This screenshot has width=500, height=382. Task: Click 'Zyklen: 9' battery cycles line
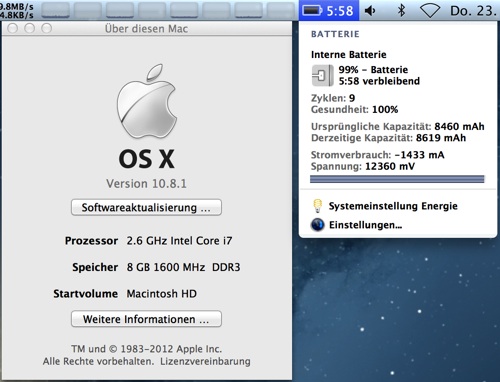pos(333,98)
